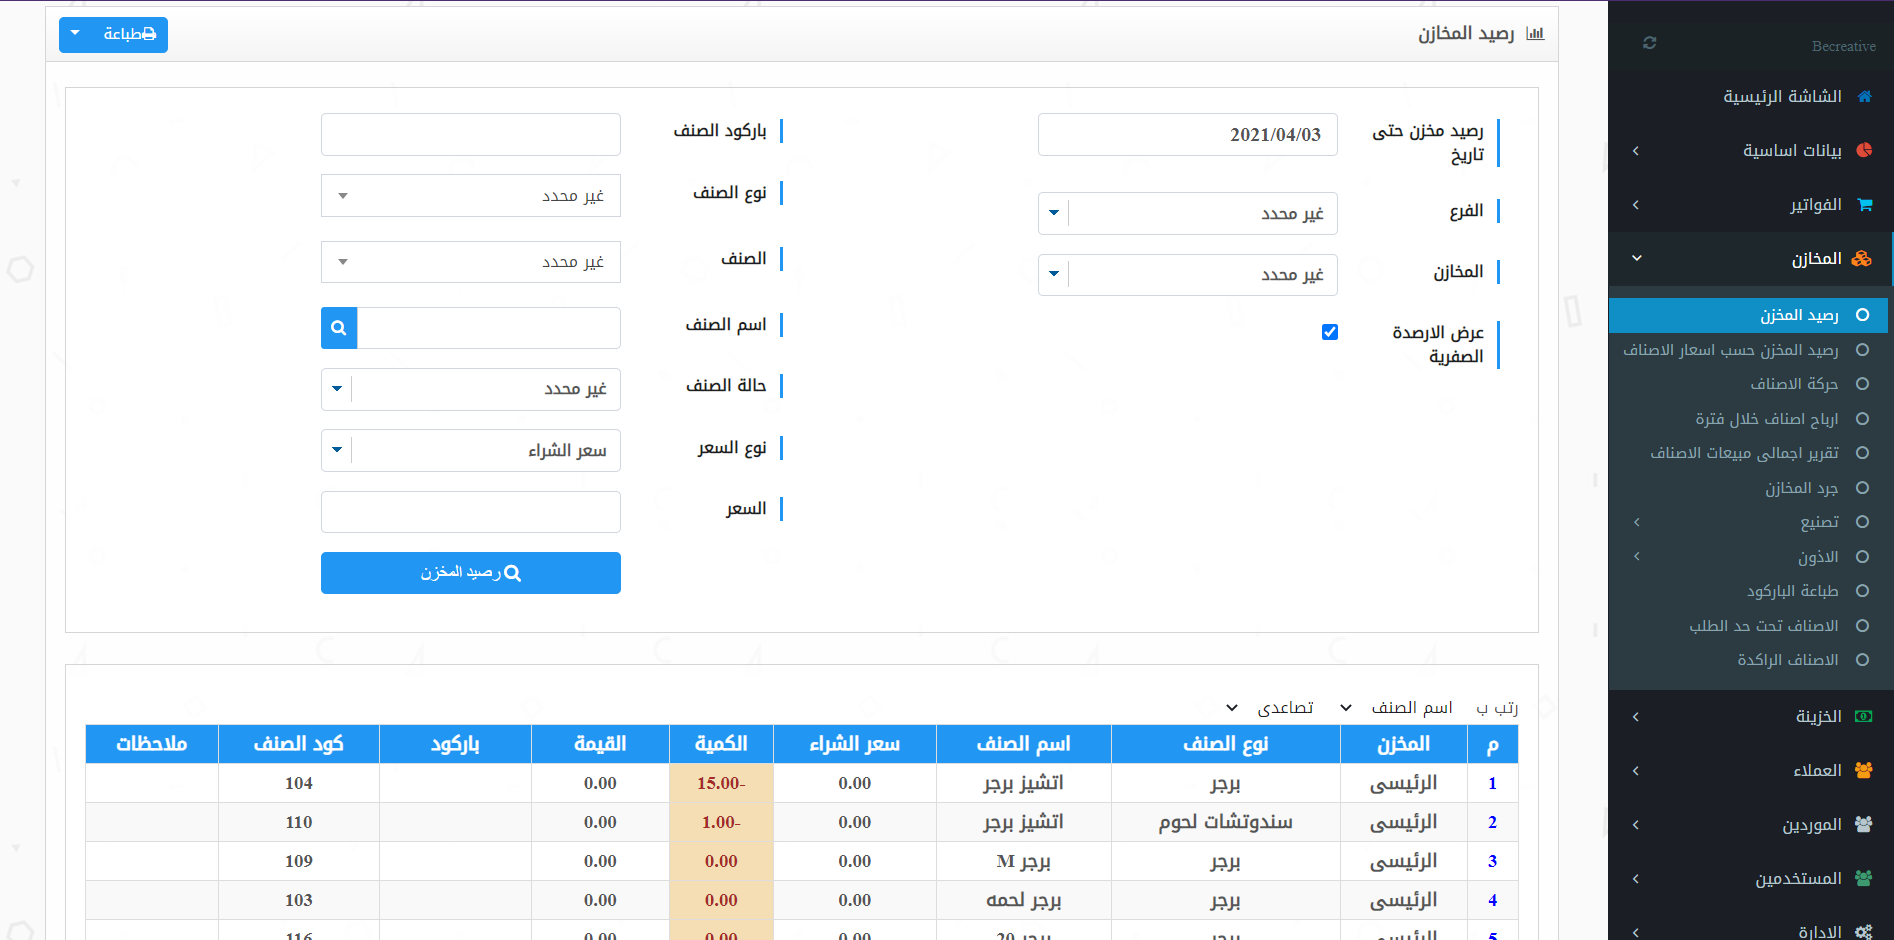Click the pie chart icon for بيانات اساسية
1894x940 pixels.
pos(1864,150)
